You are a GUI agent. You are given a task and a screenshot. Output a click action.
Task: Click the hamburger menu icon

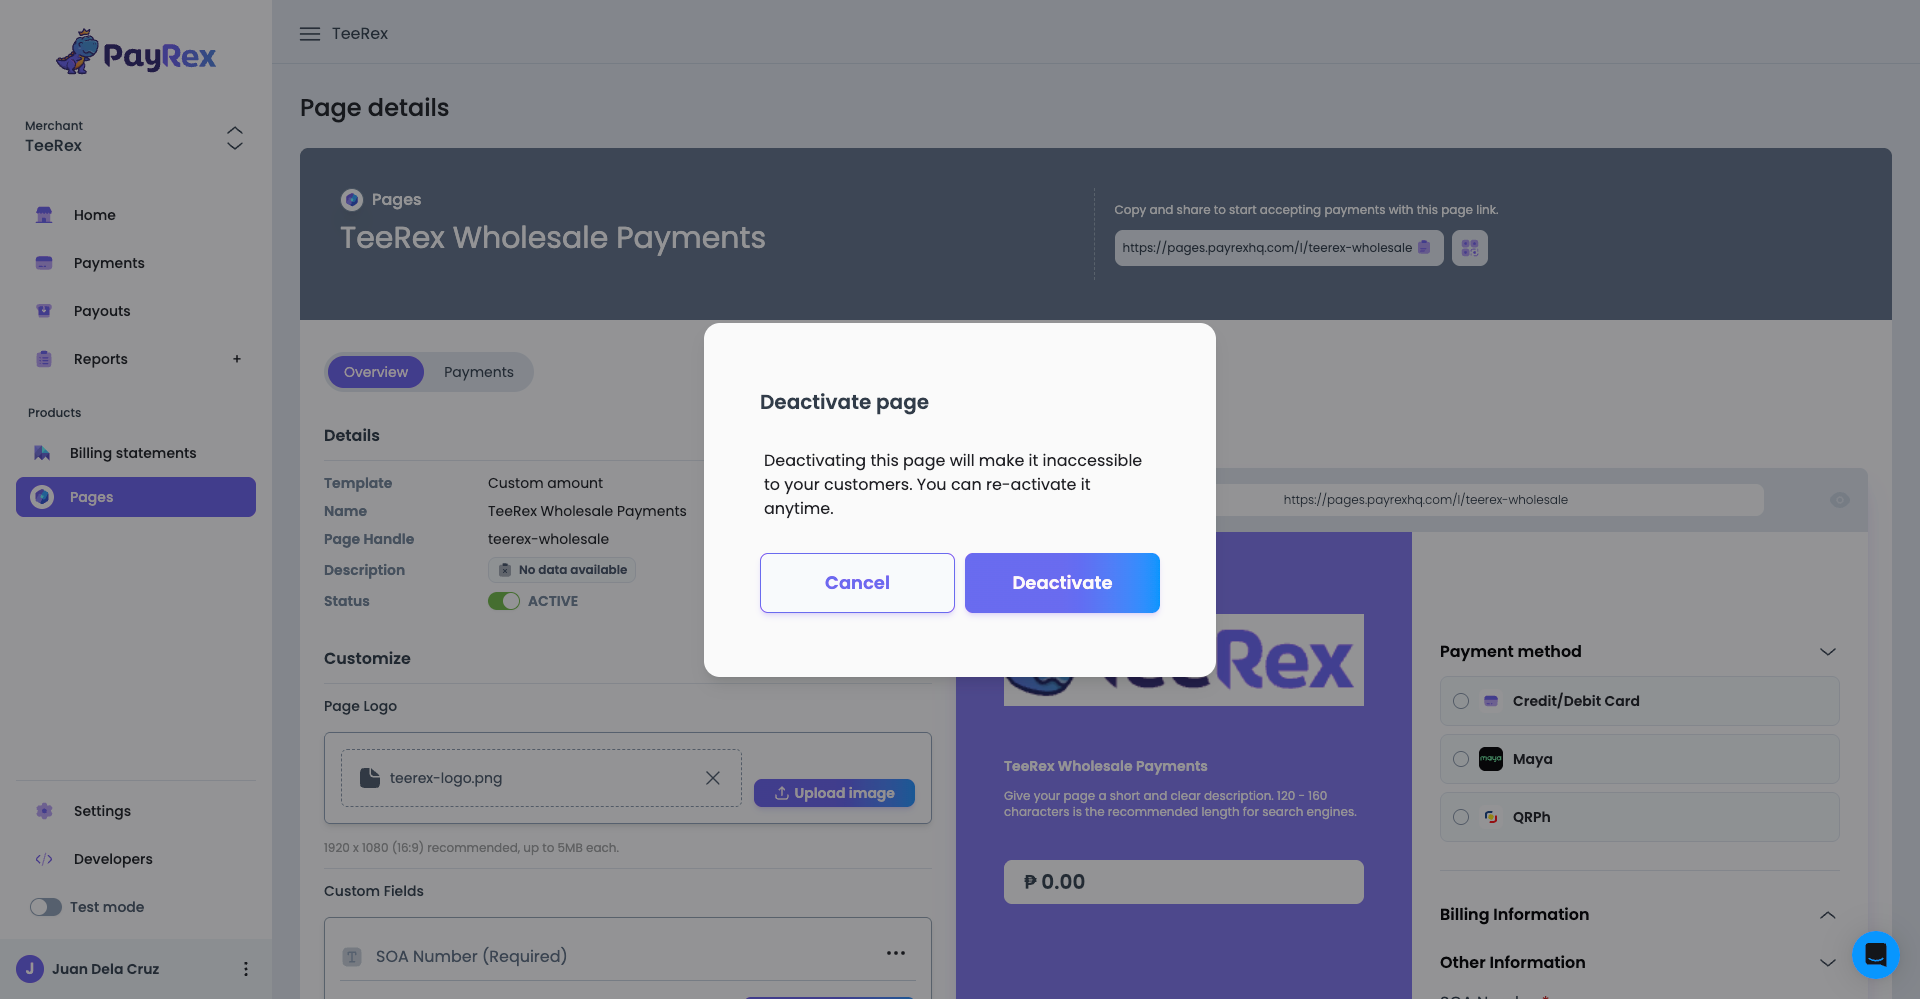[x=310, y=34]
